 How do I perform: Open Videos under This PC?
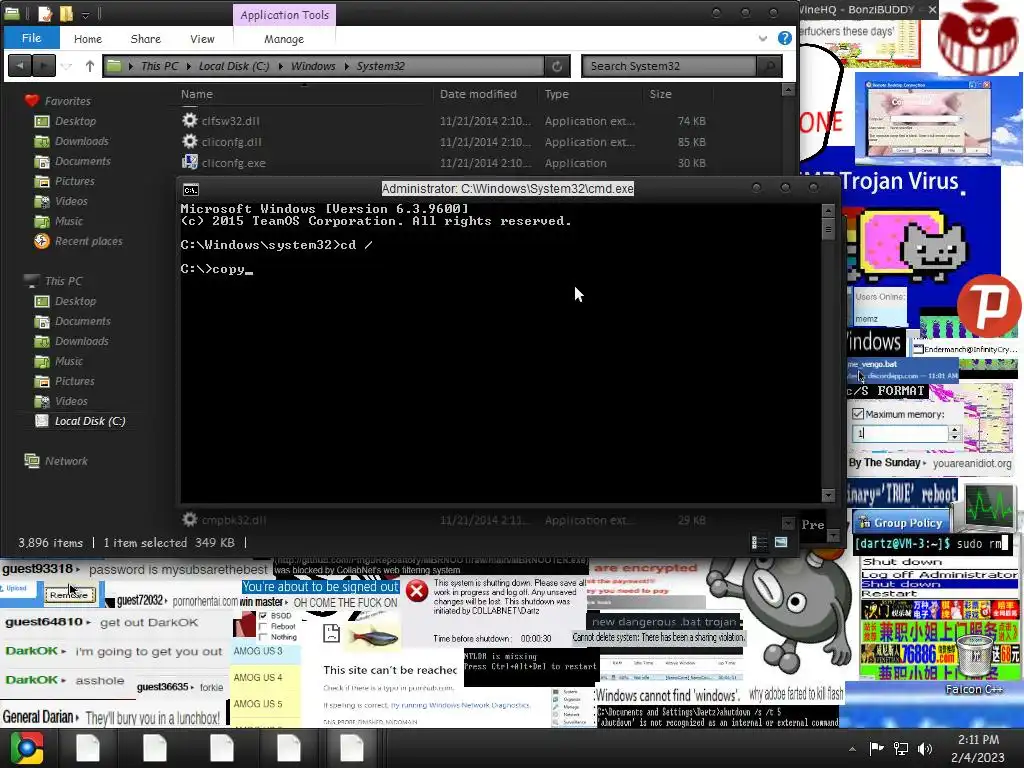(x=71, y=401)
